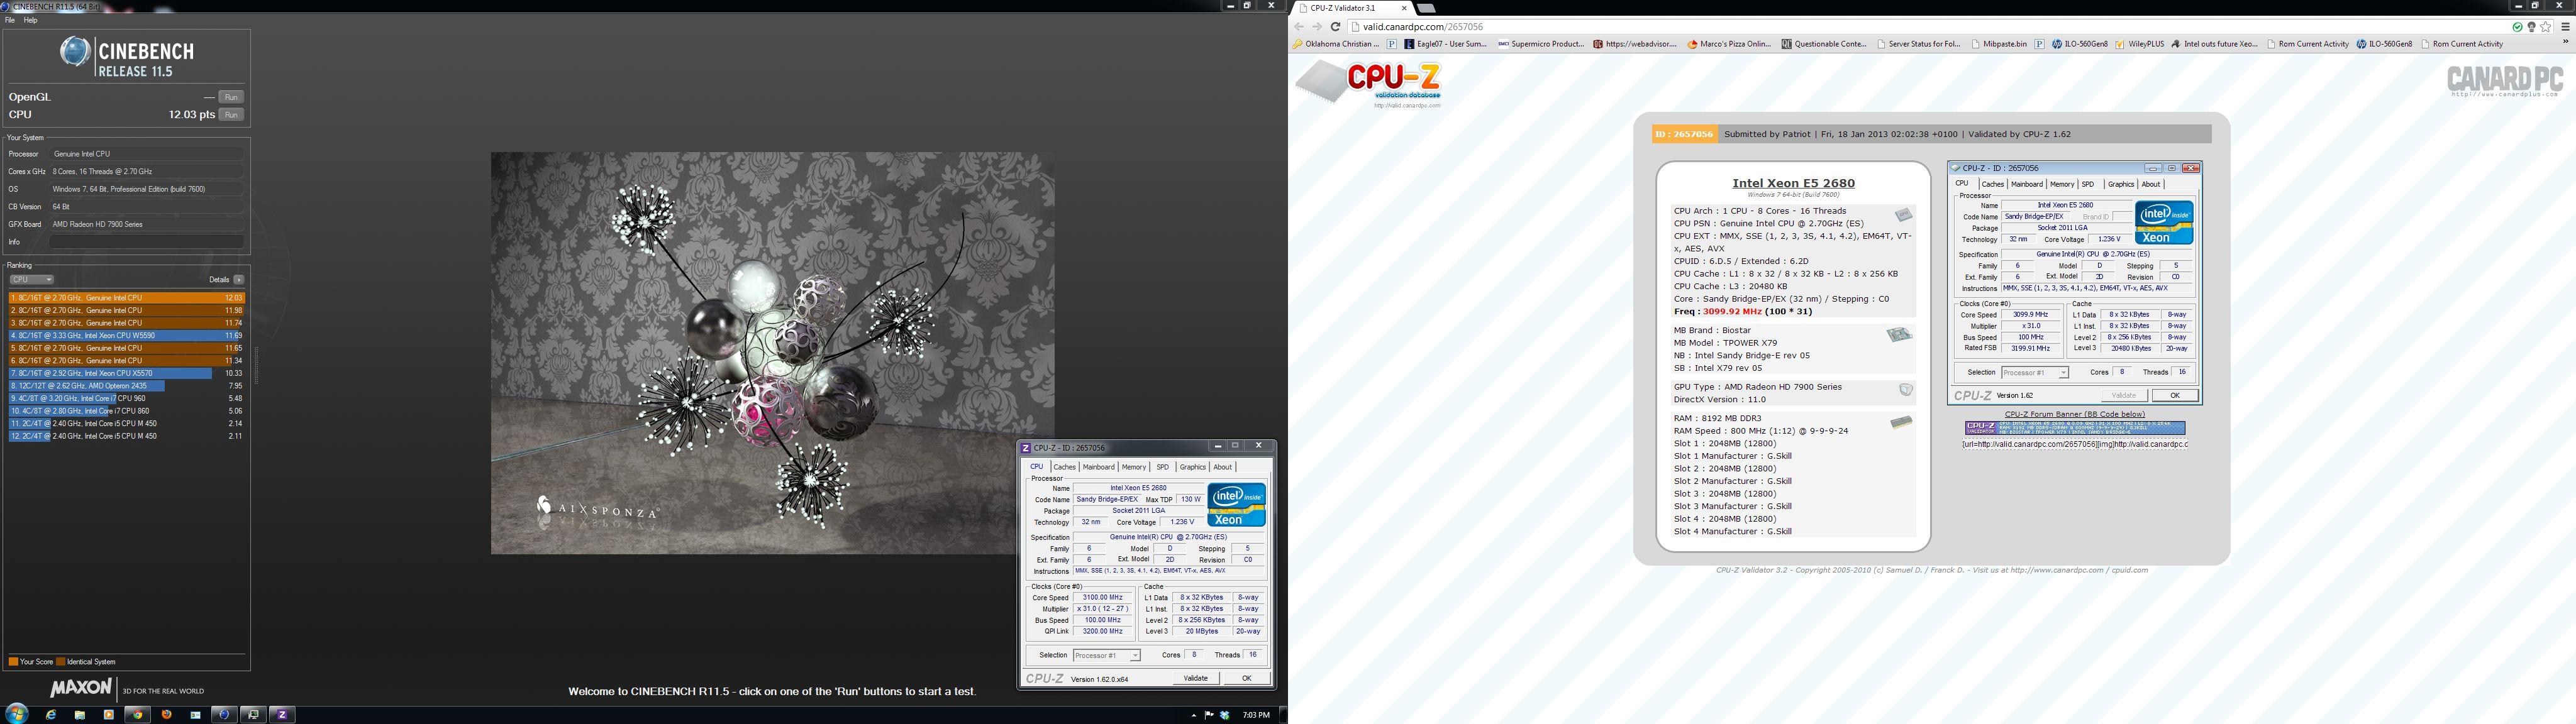2576x724 pixels.
Task: Click Validate button in desktop CPU-Z window
Action: click(x=1196, y=678)
